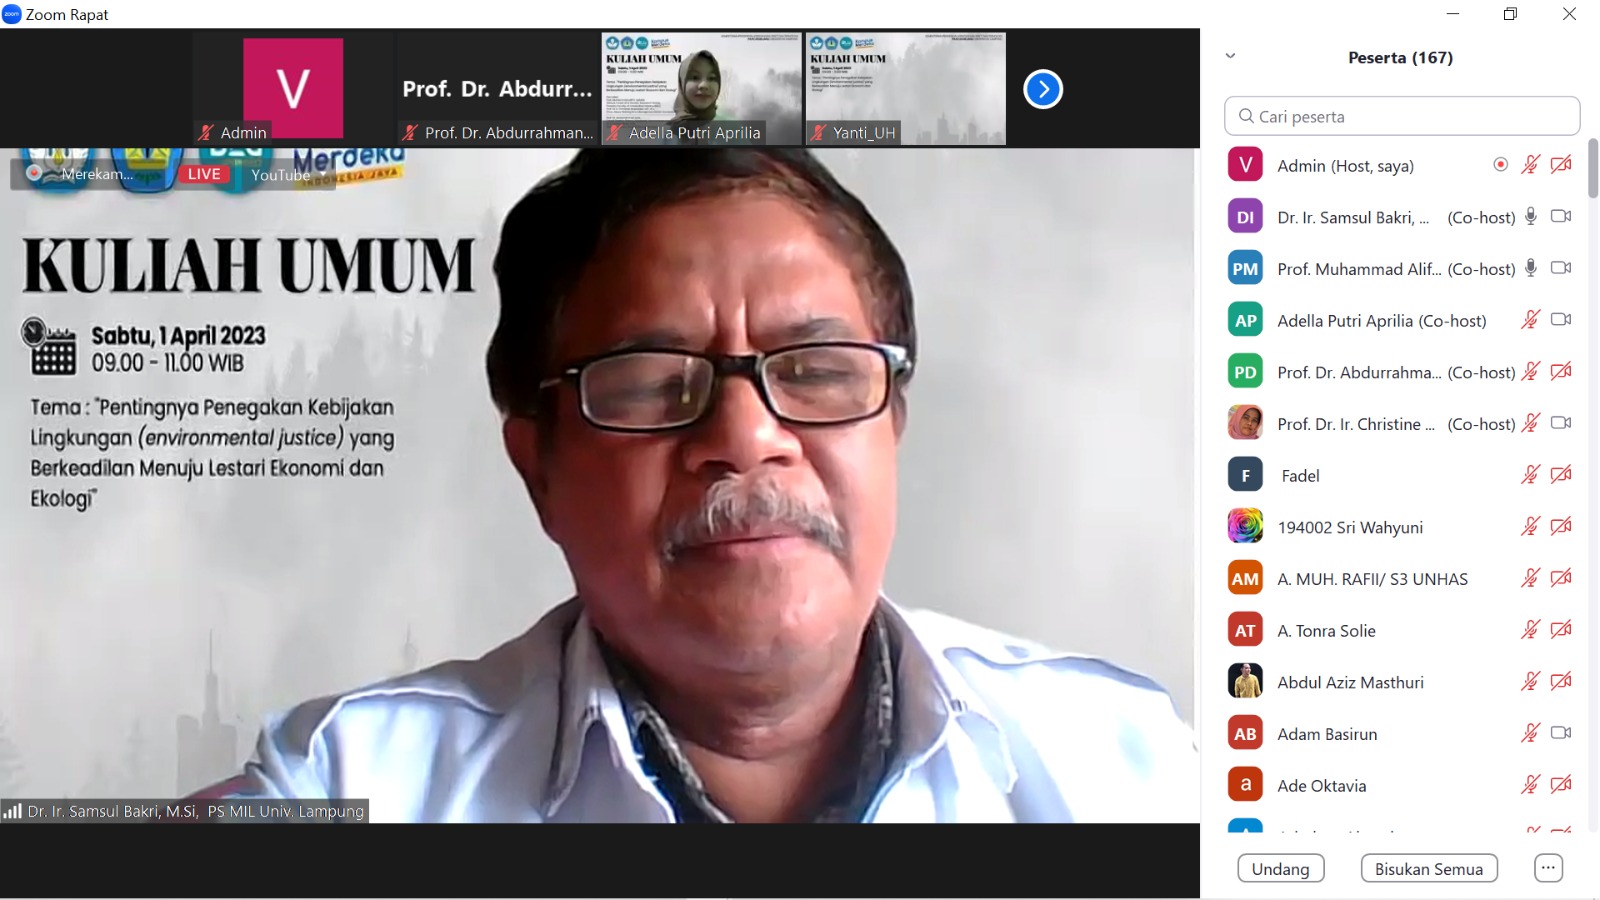Click the recording indicator beside Admin's name
1600x900 pixels.
click(x=1500, y=165)
